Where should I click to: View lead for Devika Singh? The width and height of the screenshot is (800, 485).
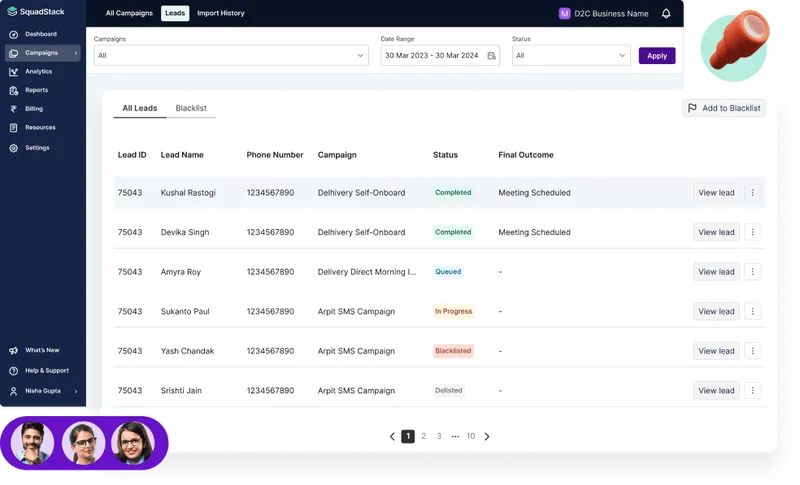pos(716,232)
